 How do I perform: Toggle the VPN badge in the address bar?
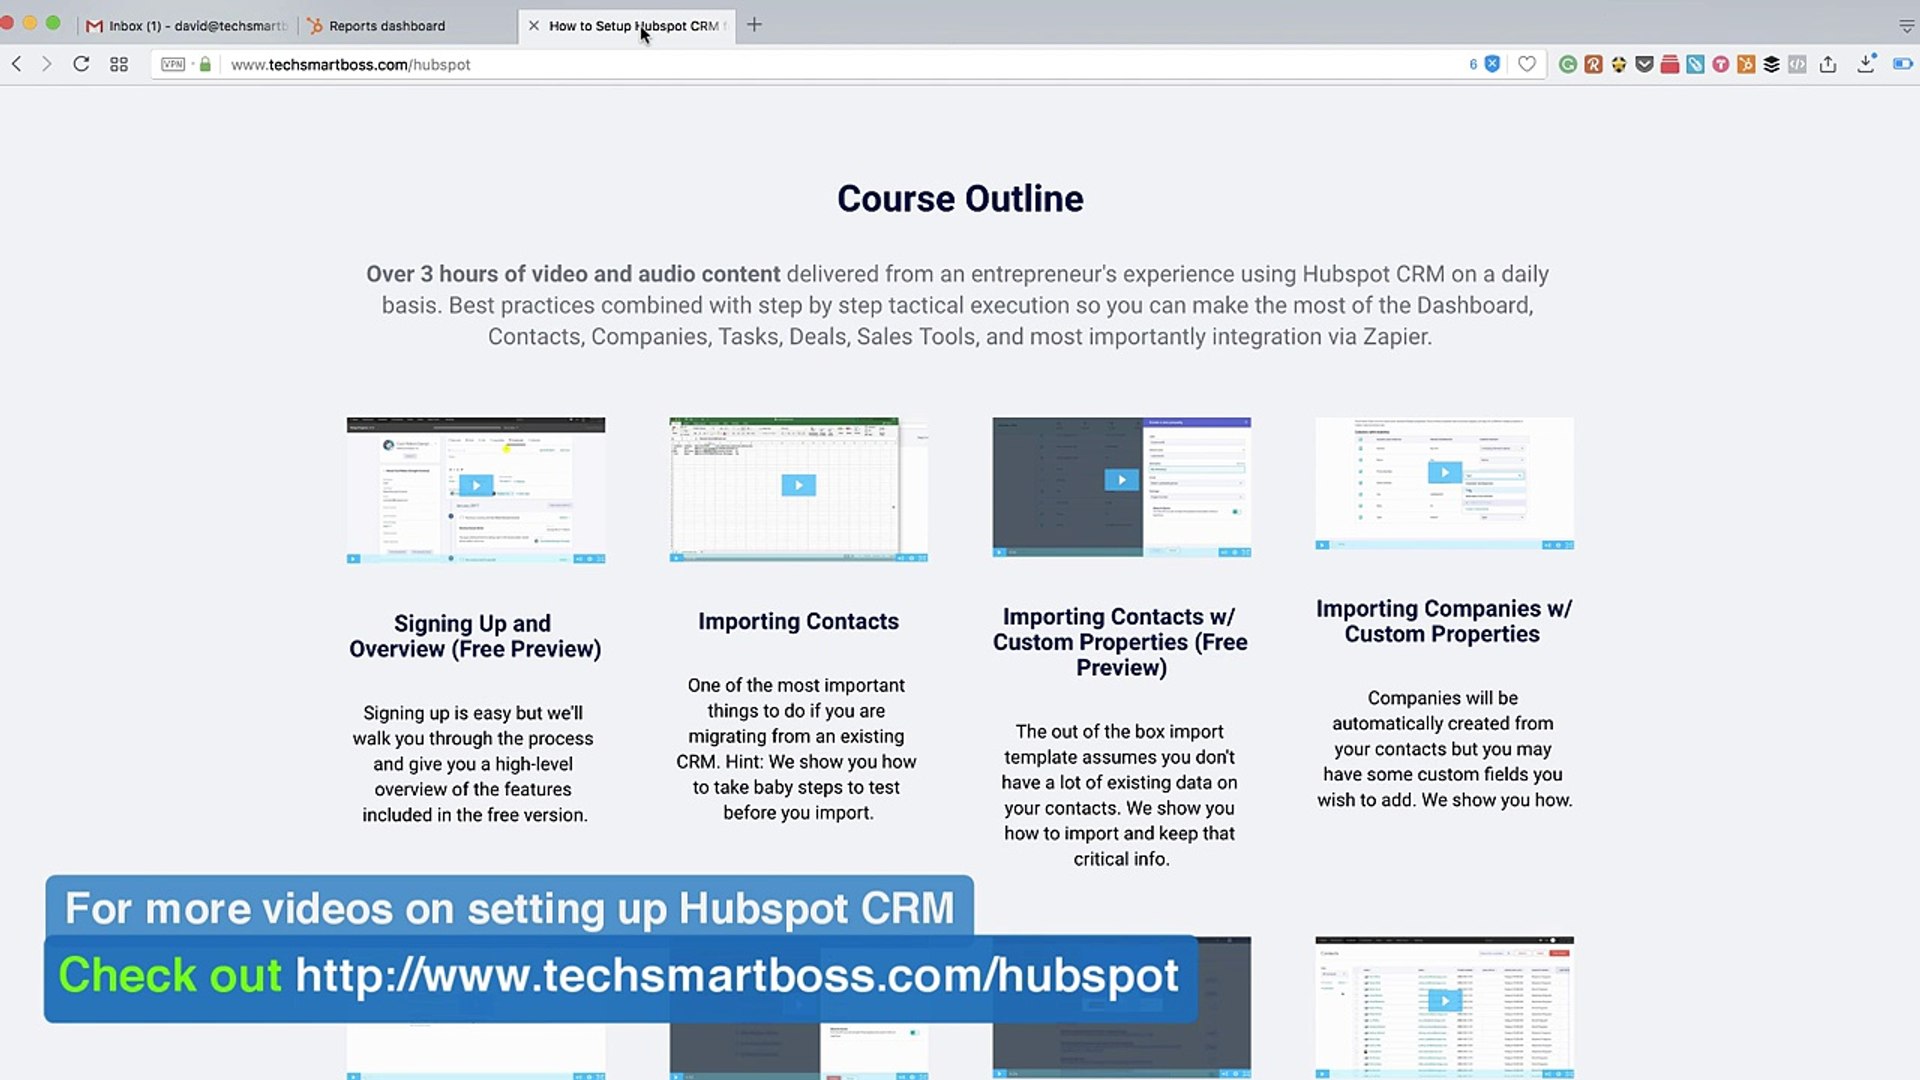pyautogui.click(x=173, y=64)
